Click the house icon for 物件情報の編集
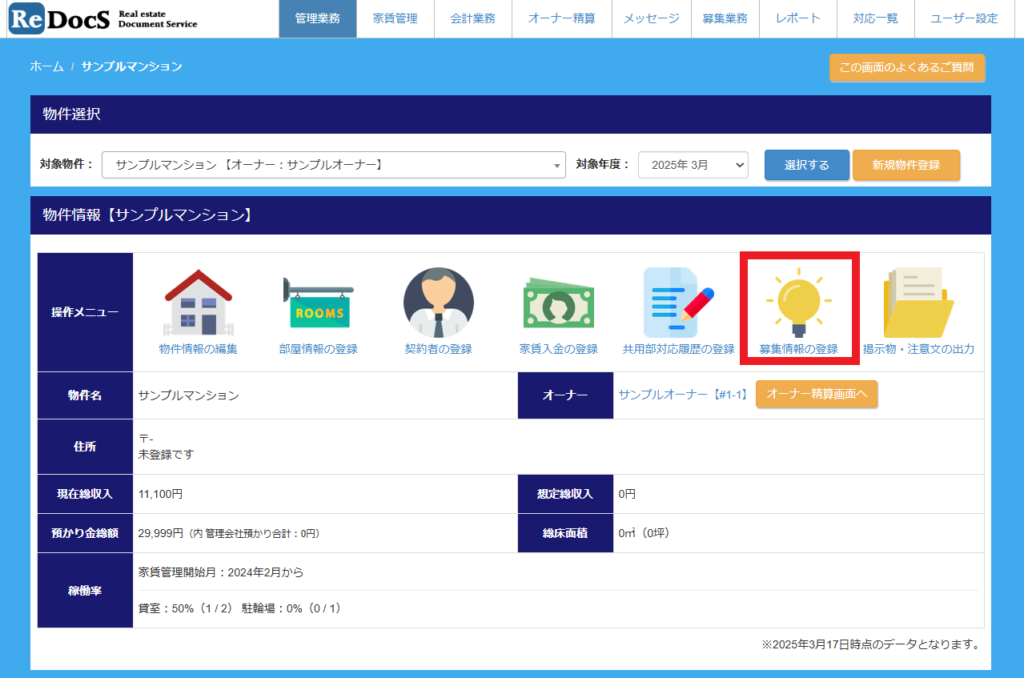The width and height of the screenshot is (1024, 678). pos(198,302)
